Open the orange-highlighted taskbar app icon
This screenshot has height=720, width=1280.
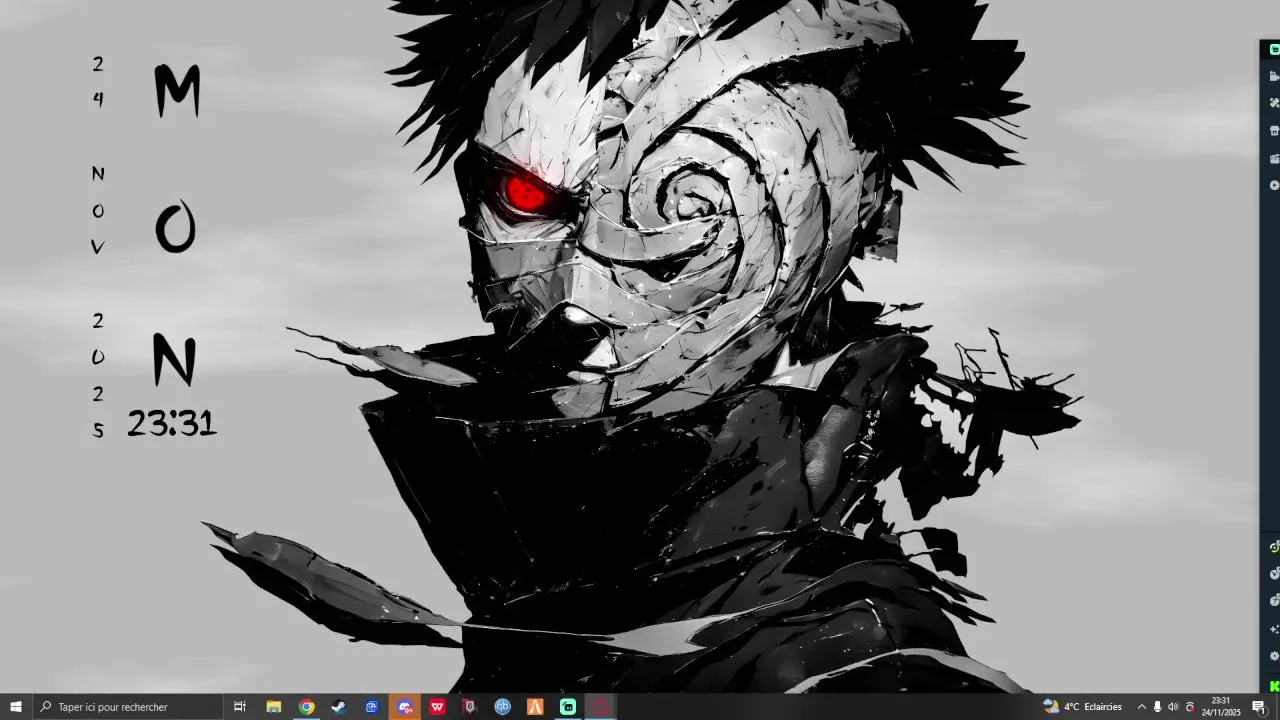click(x=405, y=707)
